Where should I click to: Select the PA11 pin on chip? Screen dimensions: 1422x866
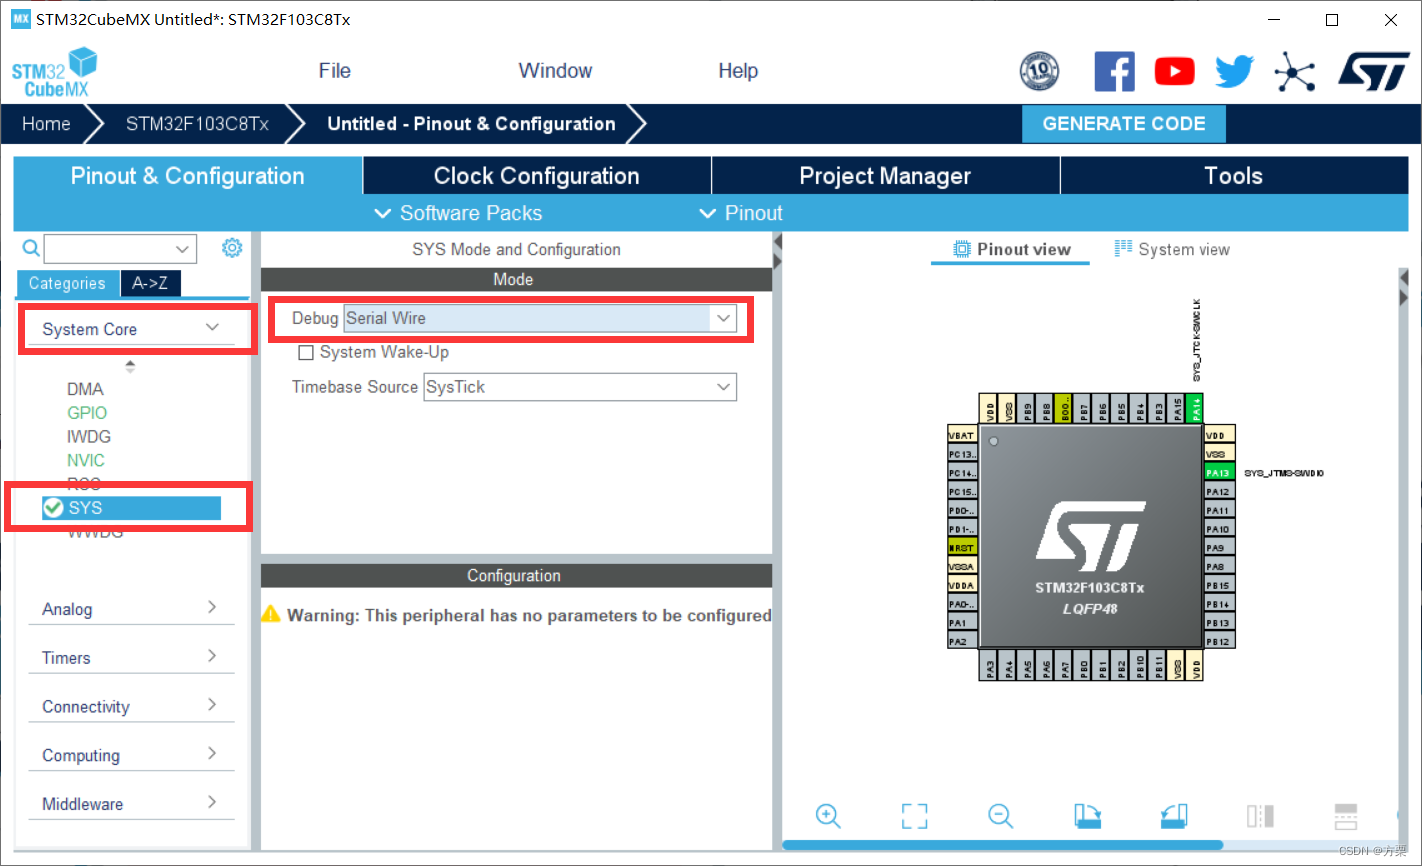1218,510
